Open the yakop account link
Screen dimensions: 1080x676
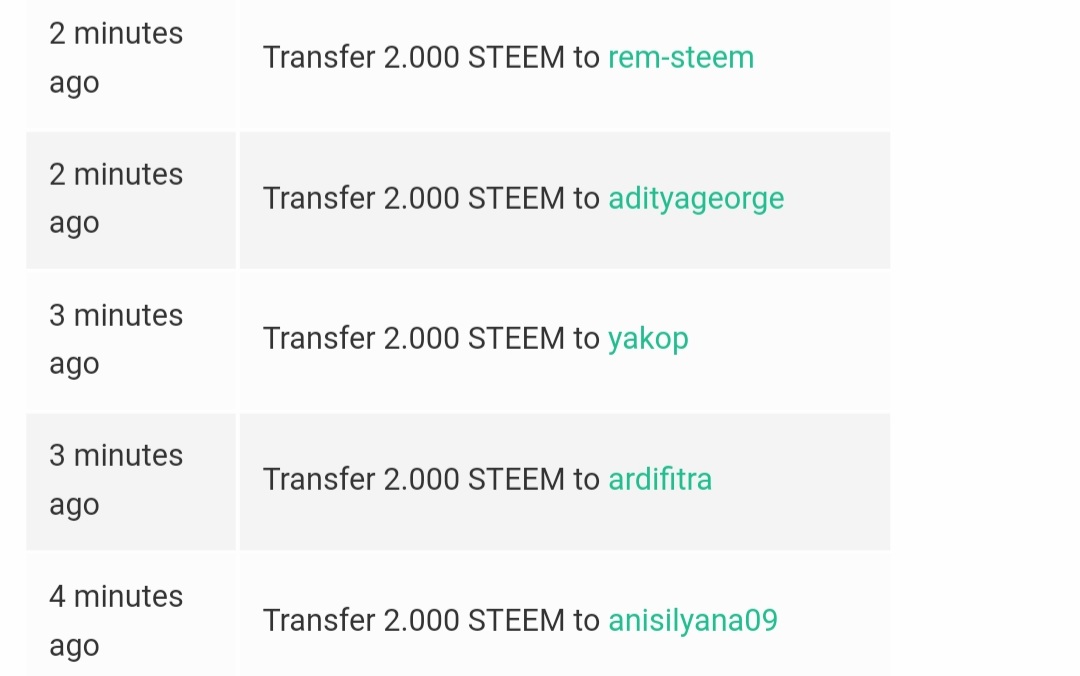pos(648,339)
